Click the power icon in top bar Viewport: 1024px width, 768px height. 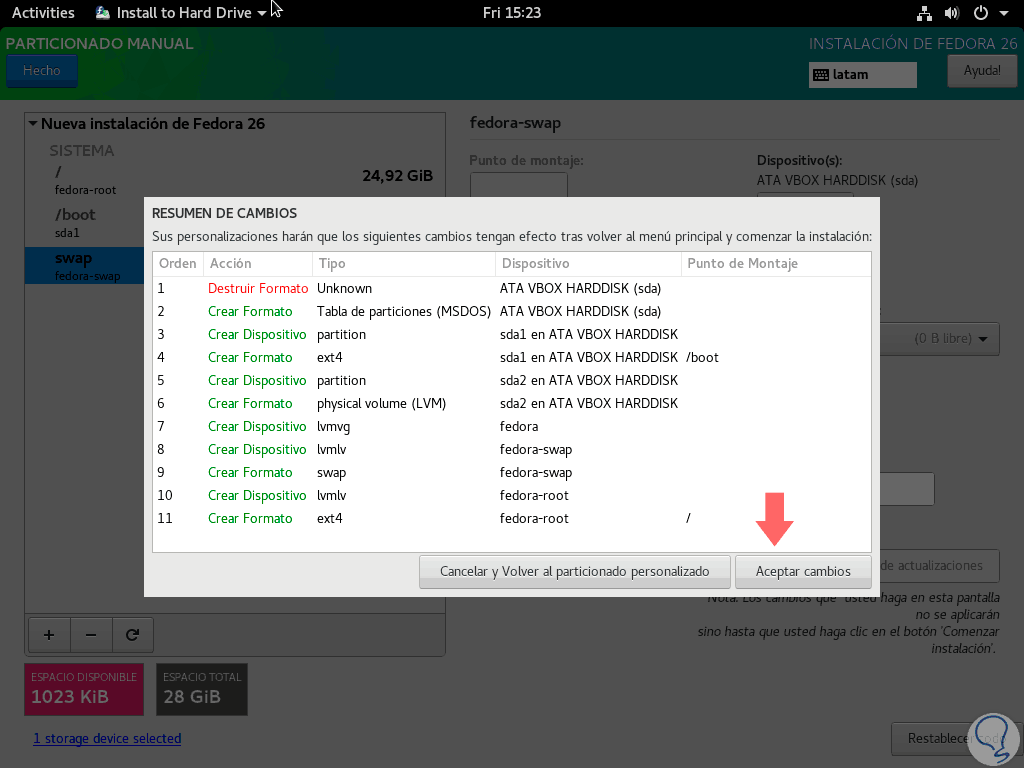980,13
